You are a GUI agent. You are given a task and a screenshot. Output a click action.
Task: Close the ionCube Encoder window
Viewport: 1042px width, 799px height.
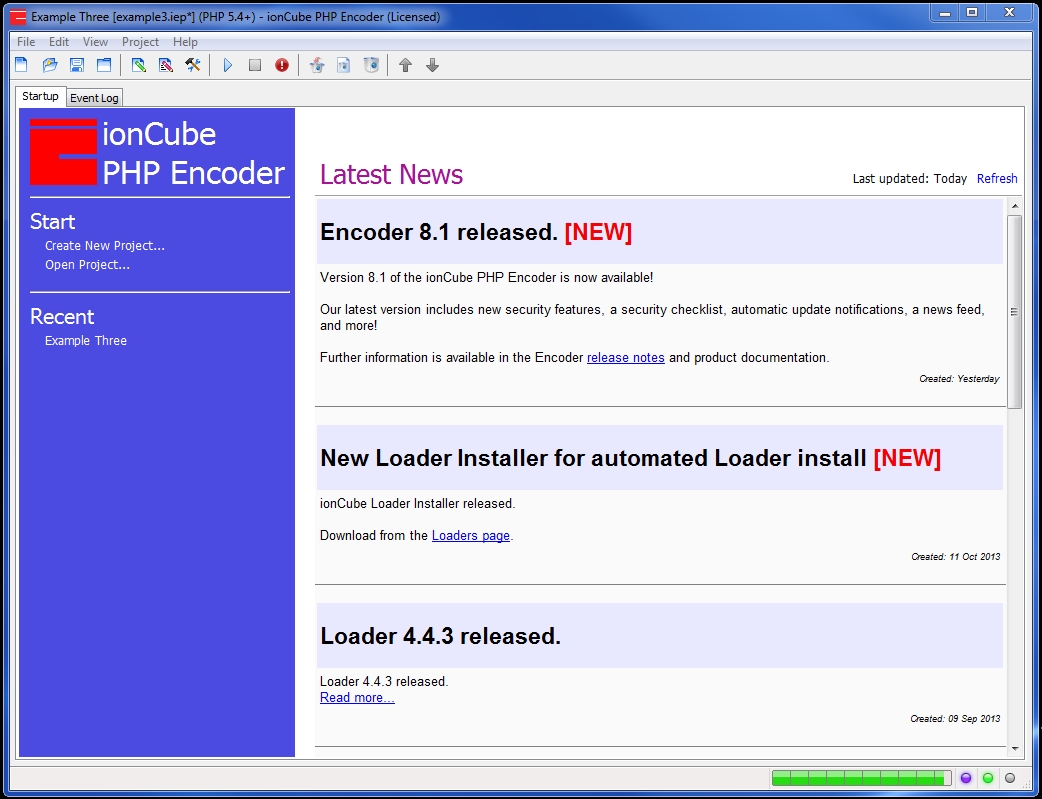[1009, 13]
